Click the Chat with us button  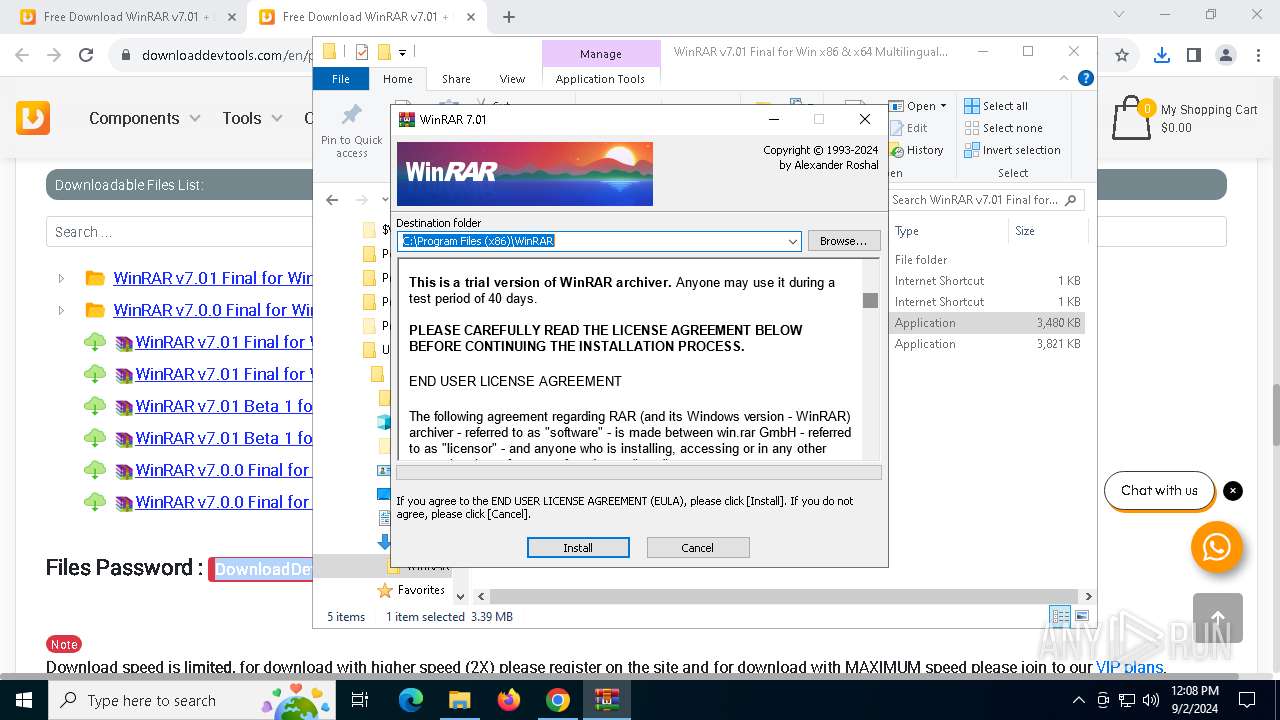(x=1159, y=490)
